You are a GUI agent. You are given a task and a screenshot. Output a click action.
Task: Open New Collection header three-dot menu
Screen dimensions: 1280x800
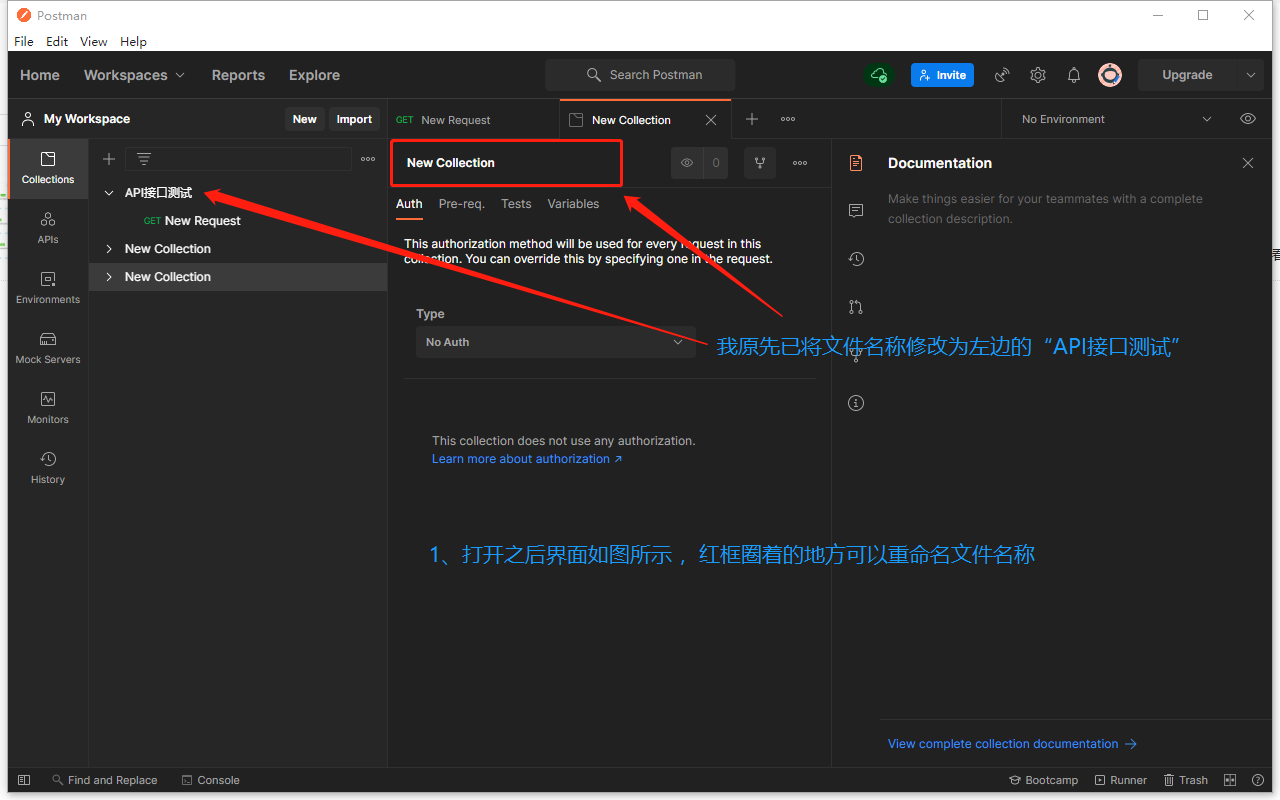[800, 163]
